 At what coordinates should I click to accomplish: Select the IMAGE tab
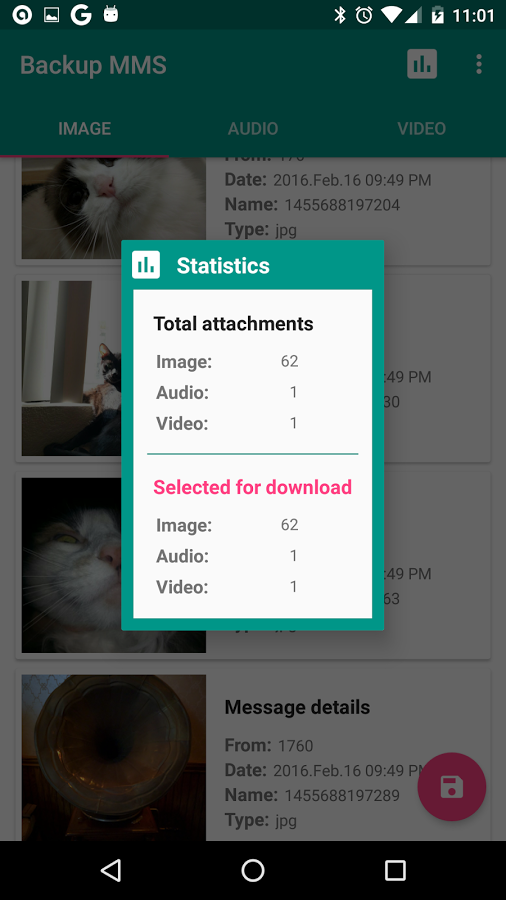84,128
